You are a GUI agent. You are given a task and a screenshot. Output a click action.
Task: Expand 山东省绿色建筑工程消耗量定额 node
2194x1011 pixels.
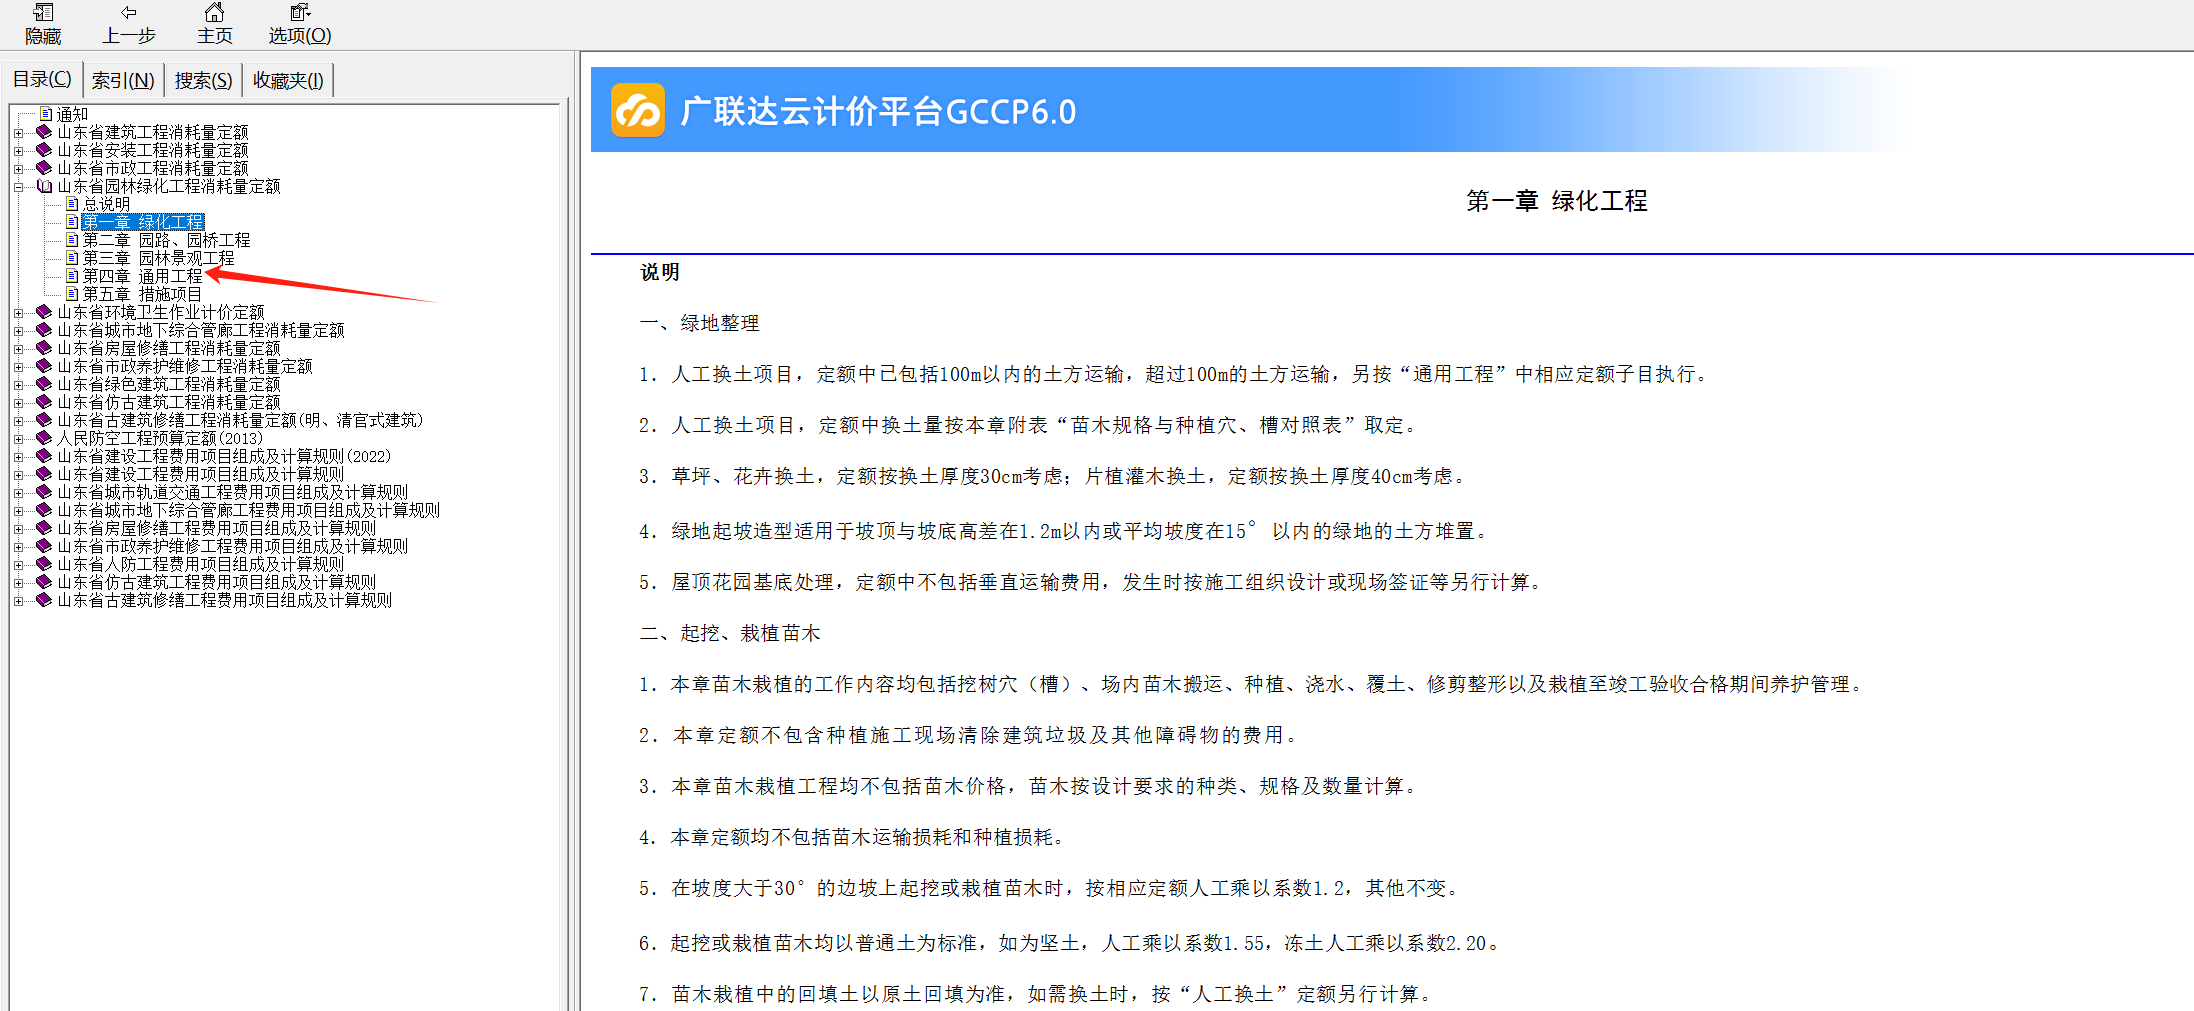click(x=18, y=385)
